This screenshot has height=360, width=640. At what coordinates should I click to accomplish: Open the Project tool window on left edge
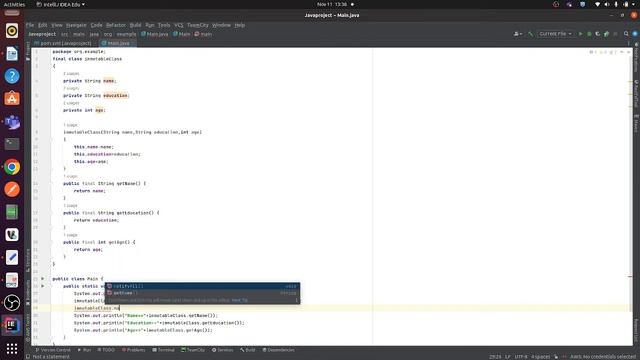click(x=28, y=51)
